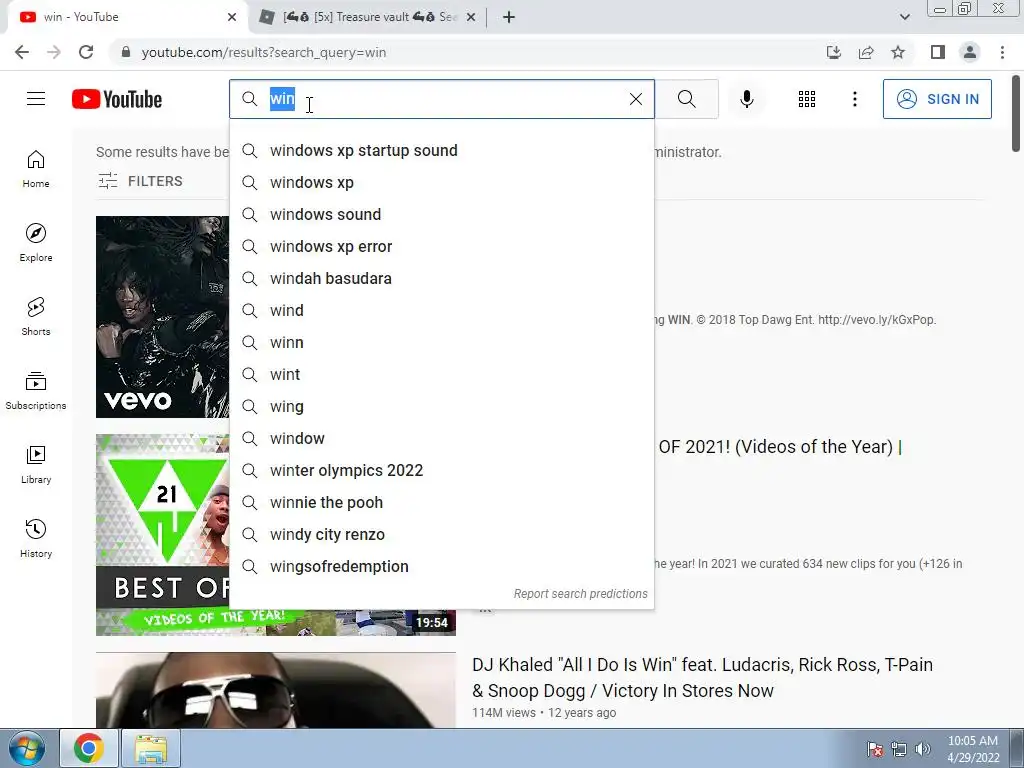Click the address bar URL
The width and height of the screenshot is (1024, 768).
click(x=264, y=52)
